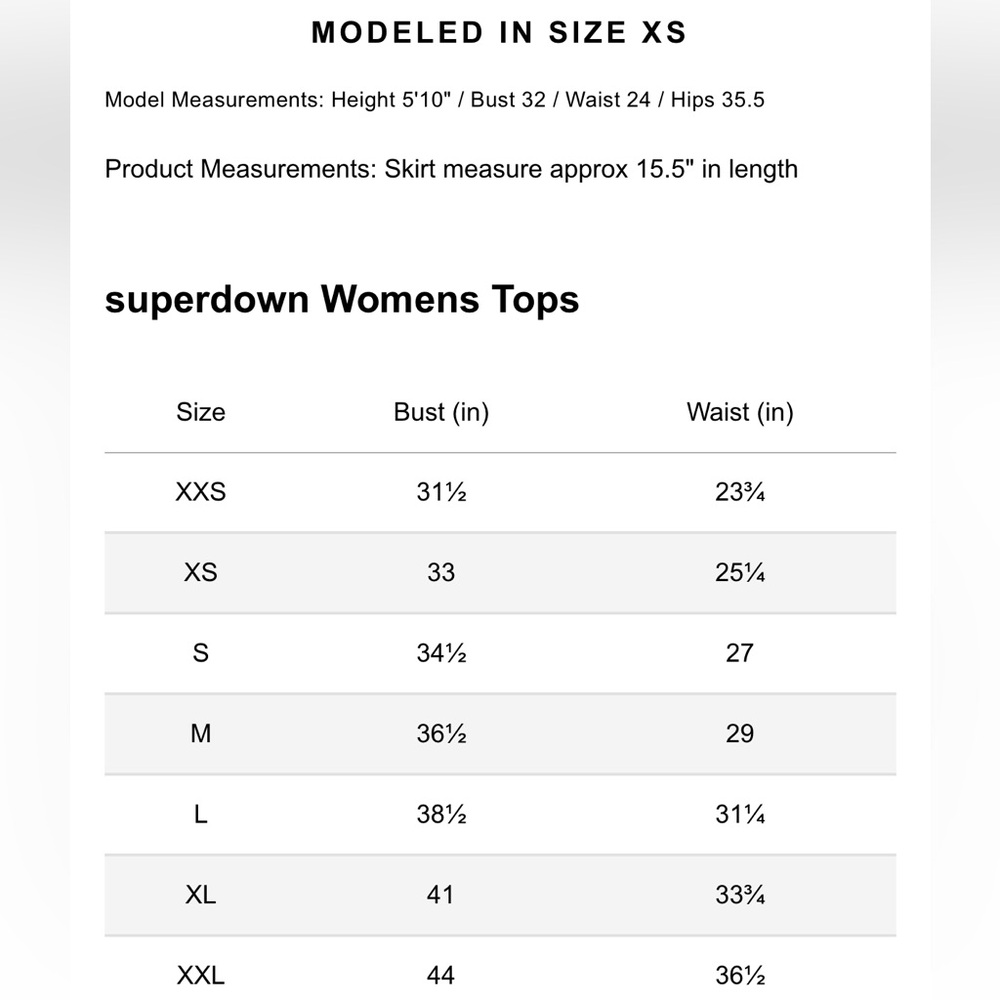
Task: Choose the M size row label
Action: coord(201,734)
